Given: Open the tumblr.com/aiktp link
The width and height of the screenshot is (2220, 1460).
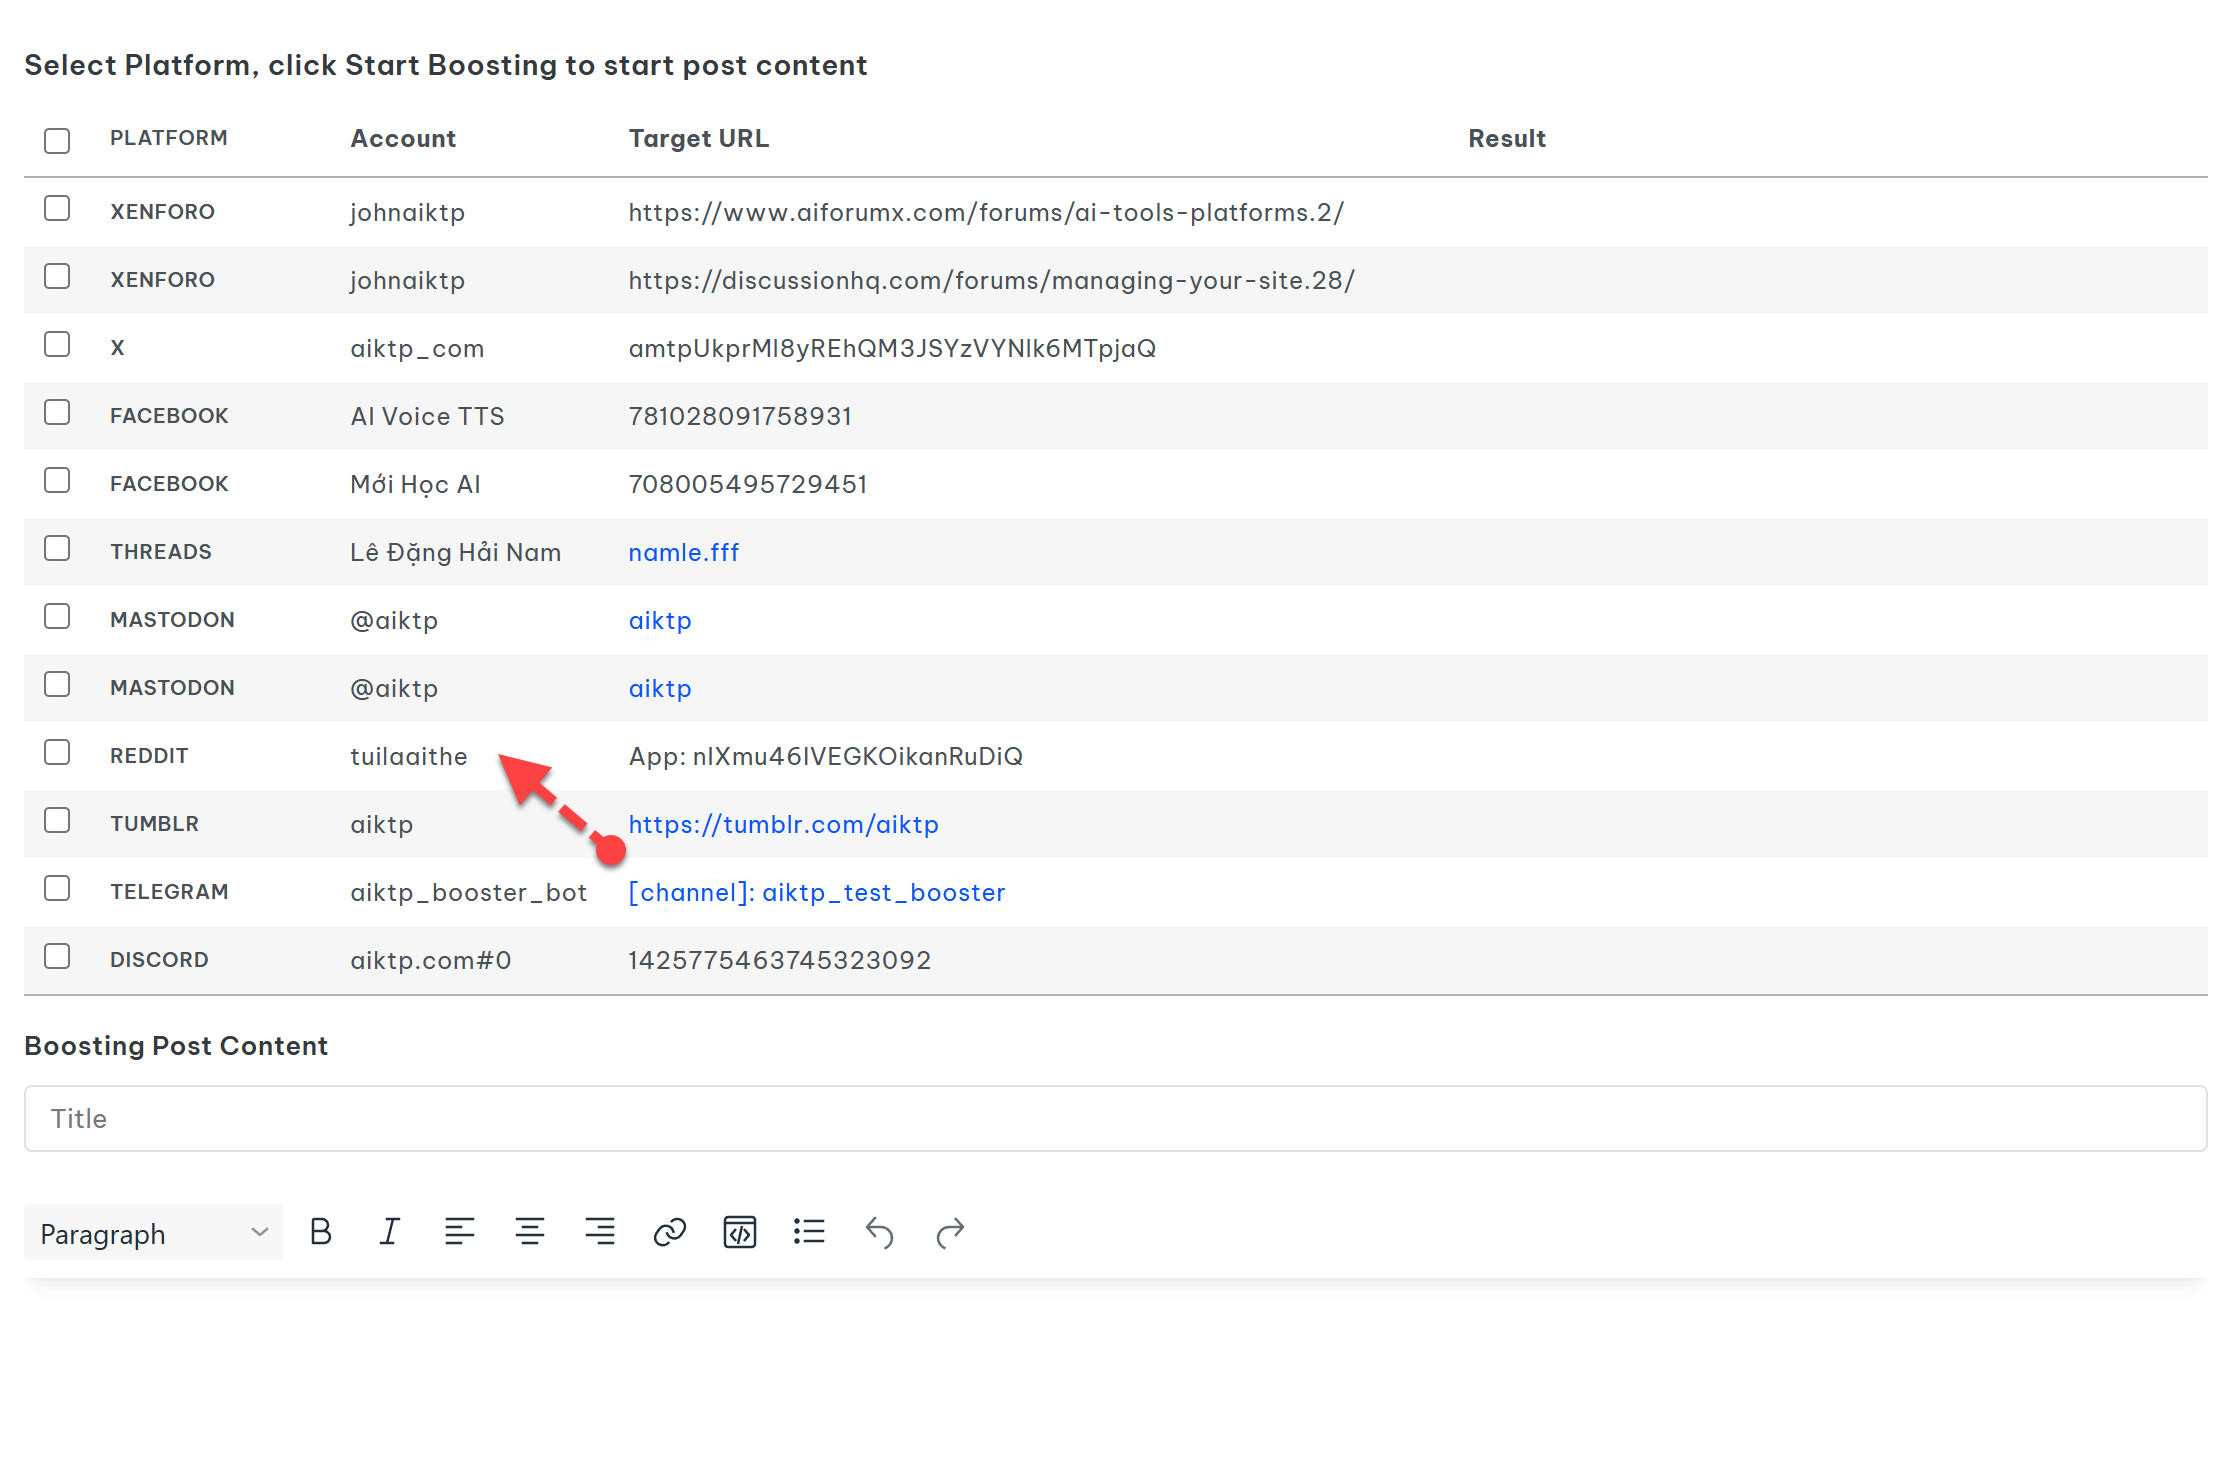Looking at the screenshot, I should pyautogui.click(x=783, y=824).
